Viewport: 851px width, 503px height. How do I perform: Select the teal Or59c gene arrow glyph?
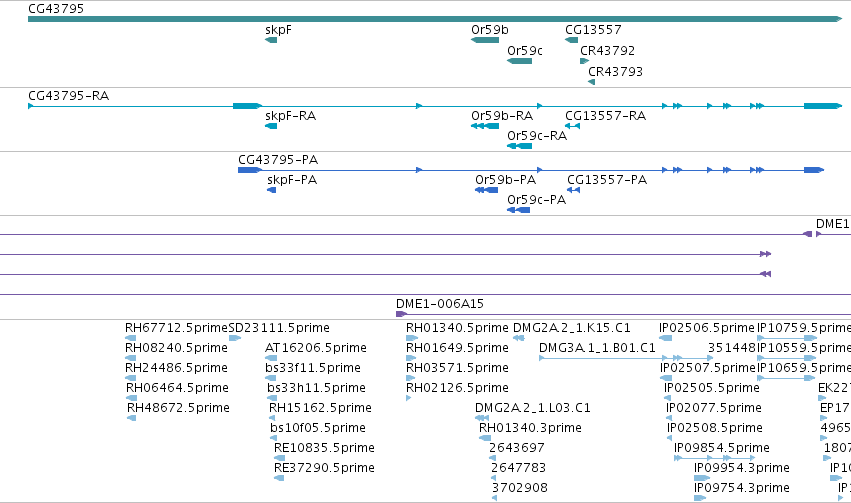click(519, 61)
